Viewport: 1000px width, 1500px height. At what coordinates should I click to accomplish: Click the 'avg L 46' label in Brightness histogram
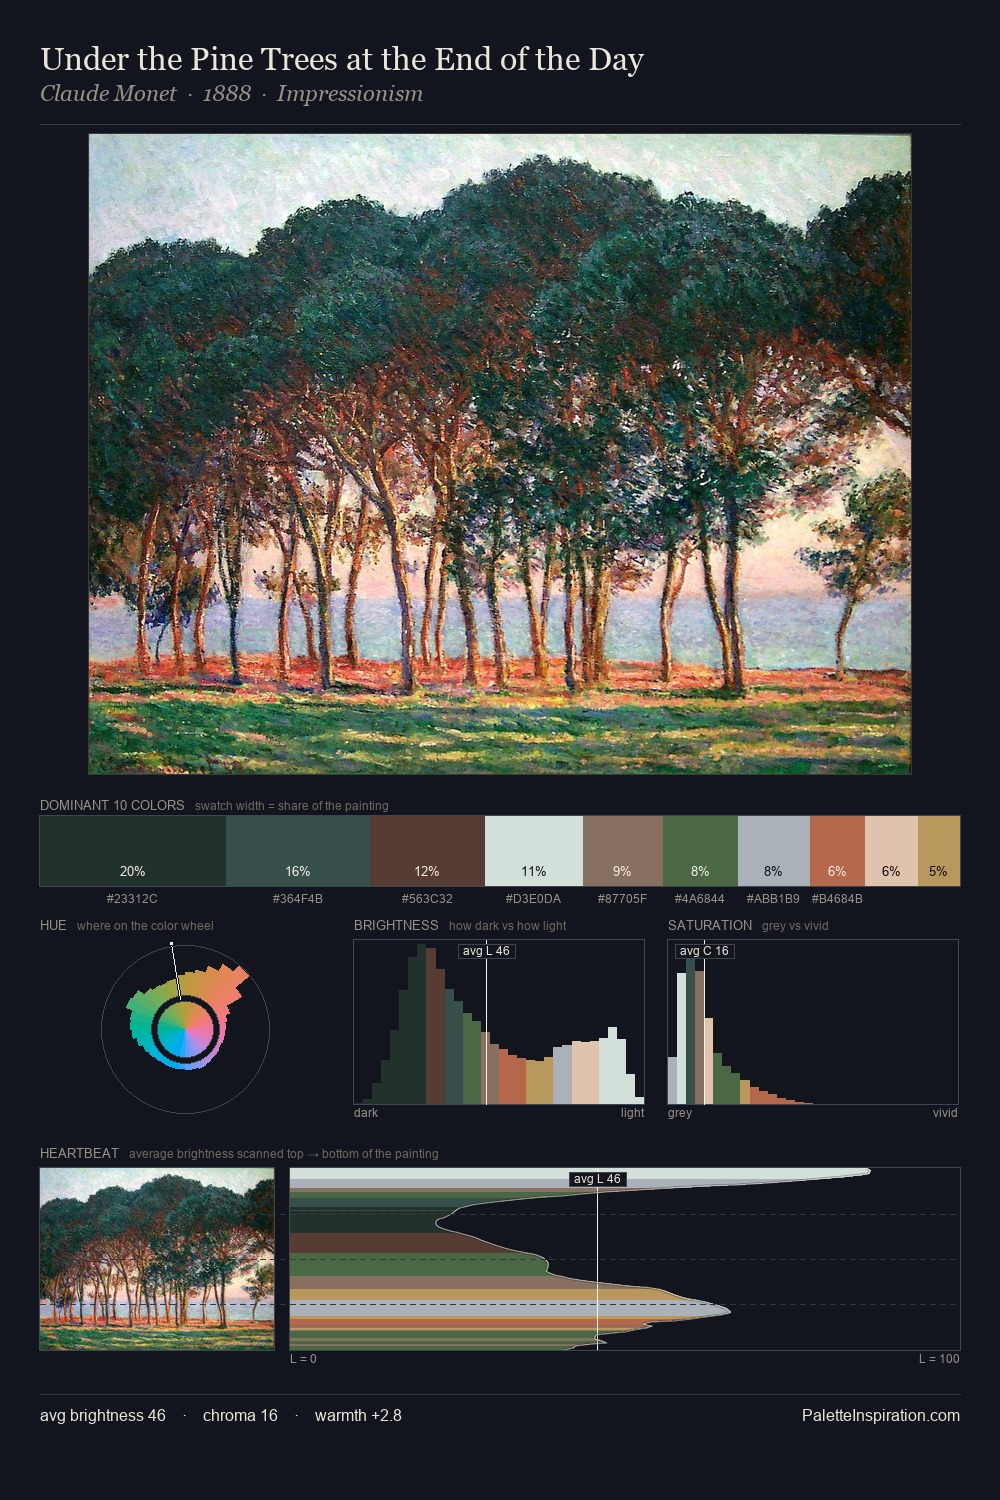tap(486, 951)
